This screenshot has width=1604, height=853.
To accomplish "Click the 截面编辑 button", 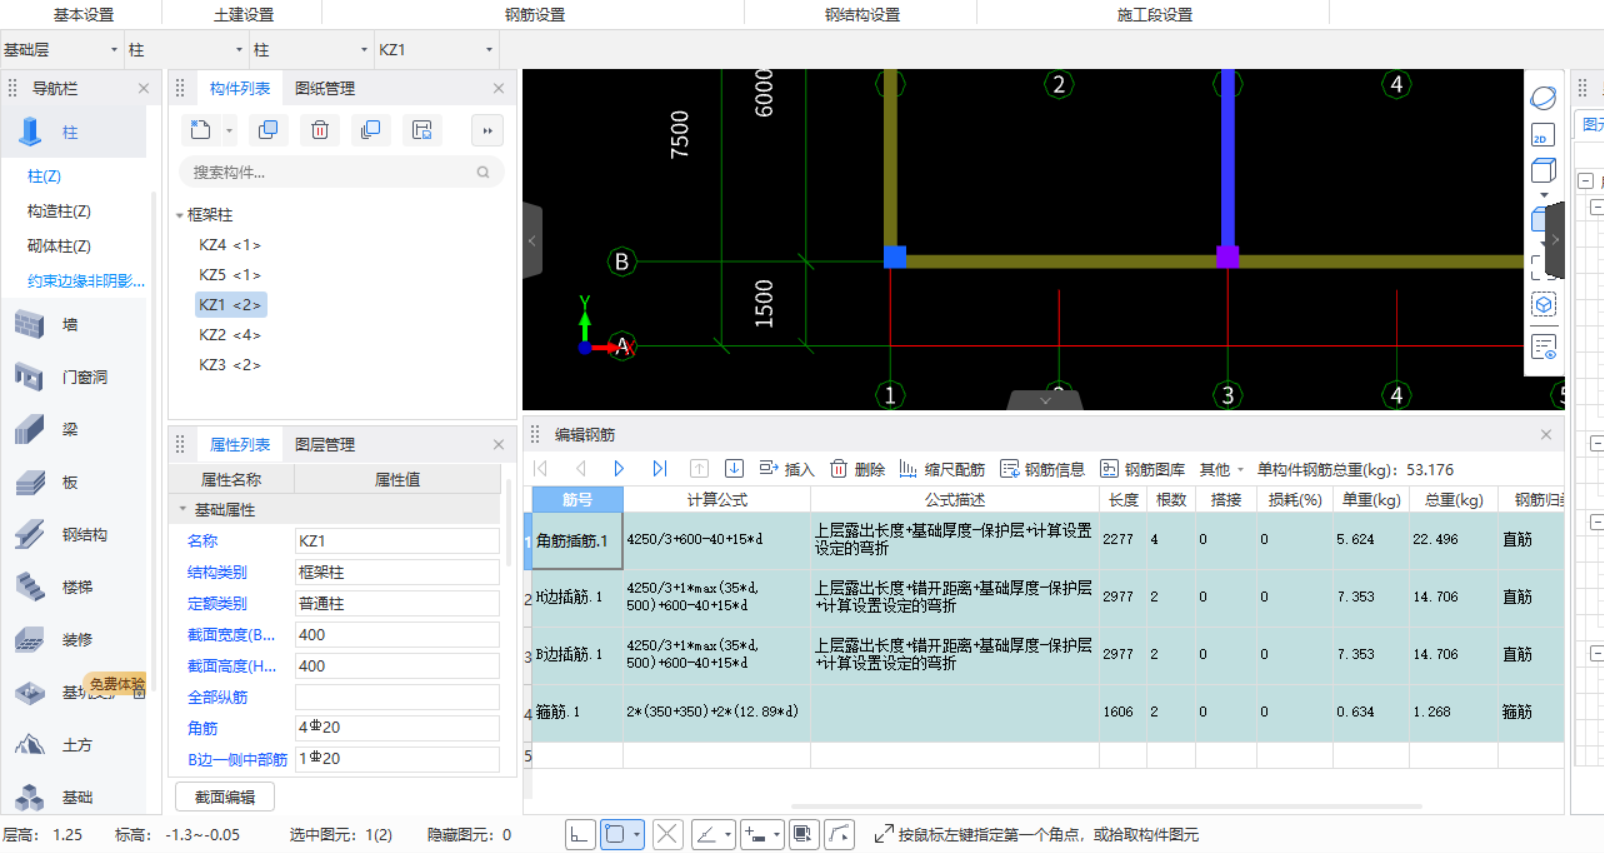I will point(225,797).
